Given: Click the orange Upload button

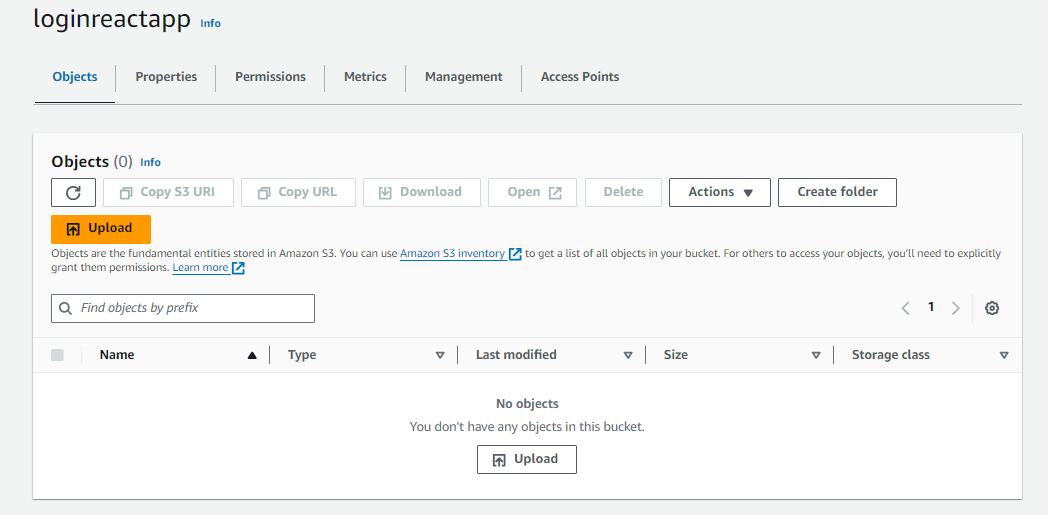Looking at the screenshot, I should click(x=101, y=229).
